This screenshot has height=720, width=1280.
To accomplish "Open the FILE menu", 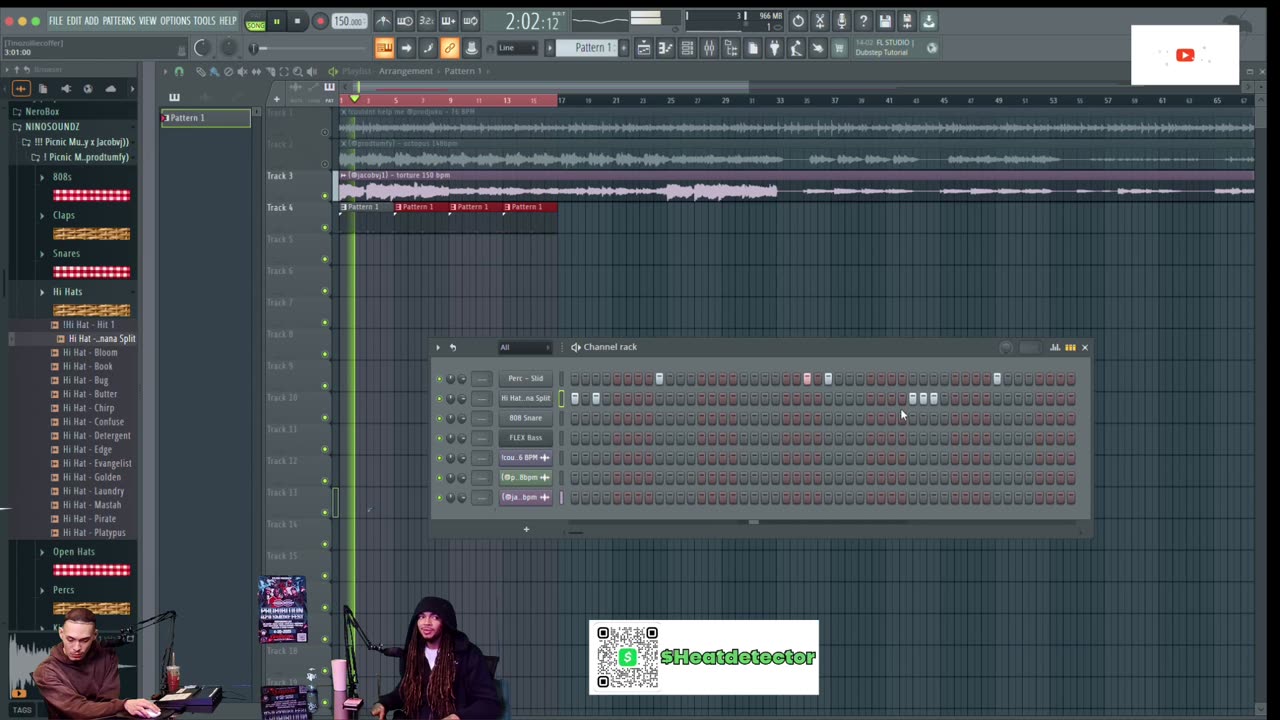I will (x=56, y=21).
